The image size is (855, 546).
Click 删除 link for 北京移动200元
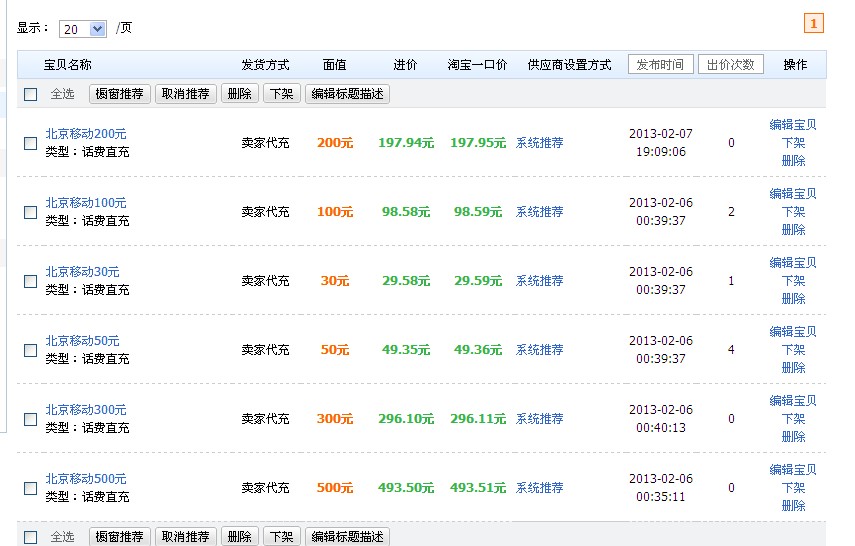[x=793, y=161]
